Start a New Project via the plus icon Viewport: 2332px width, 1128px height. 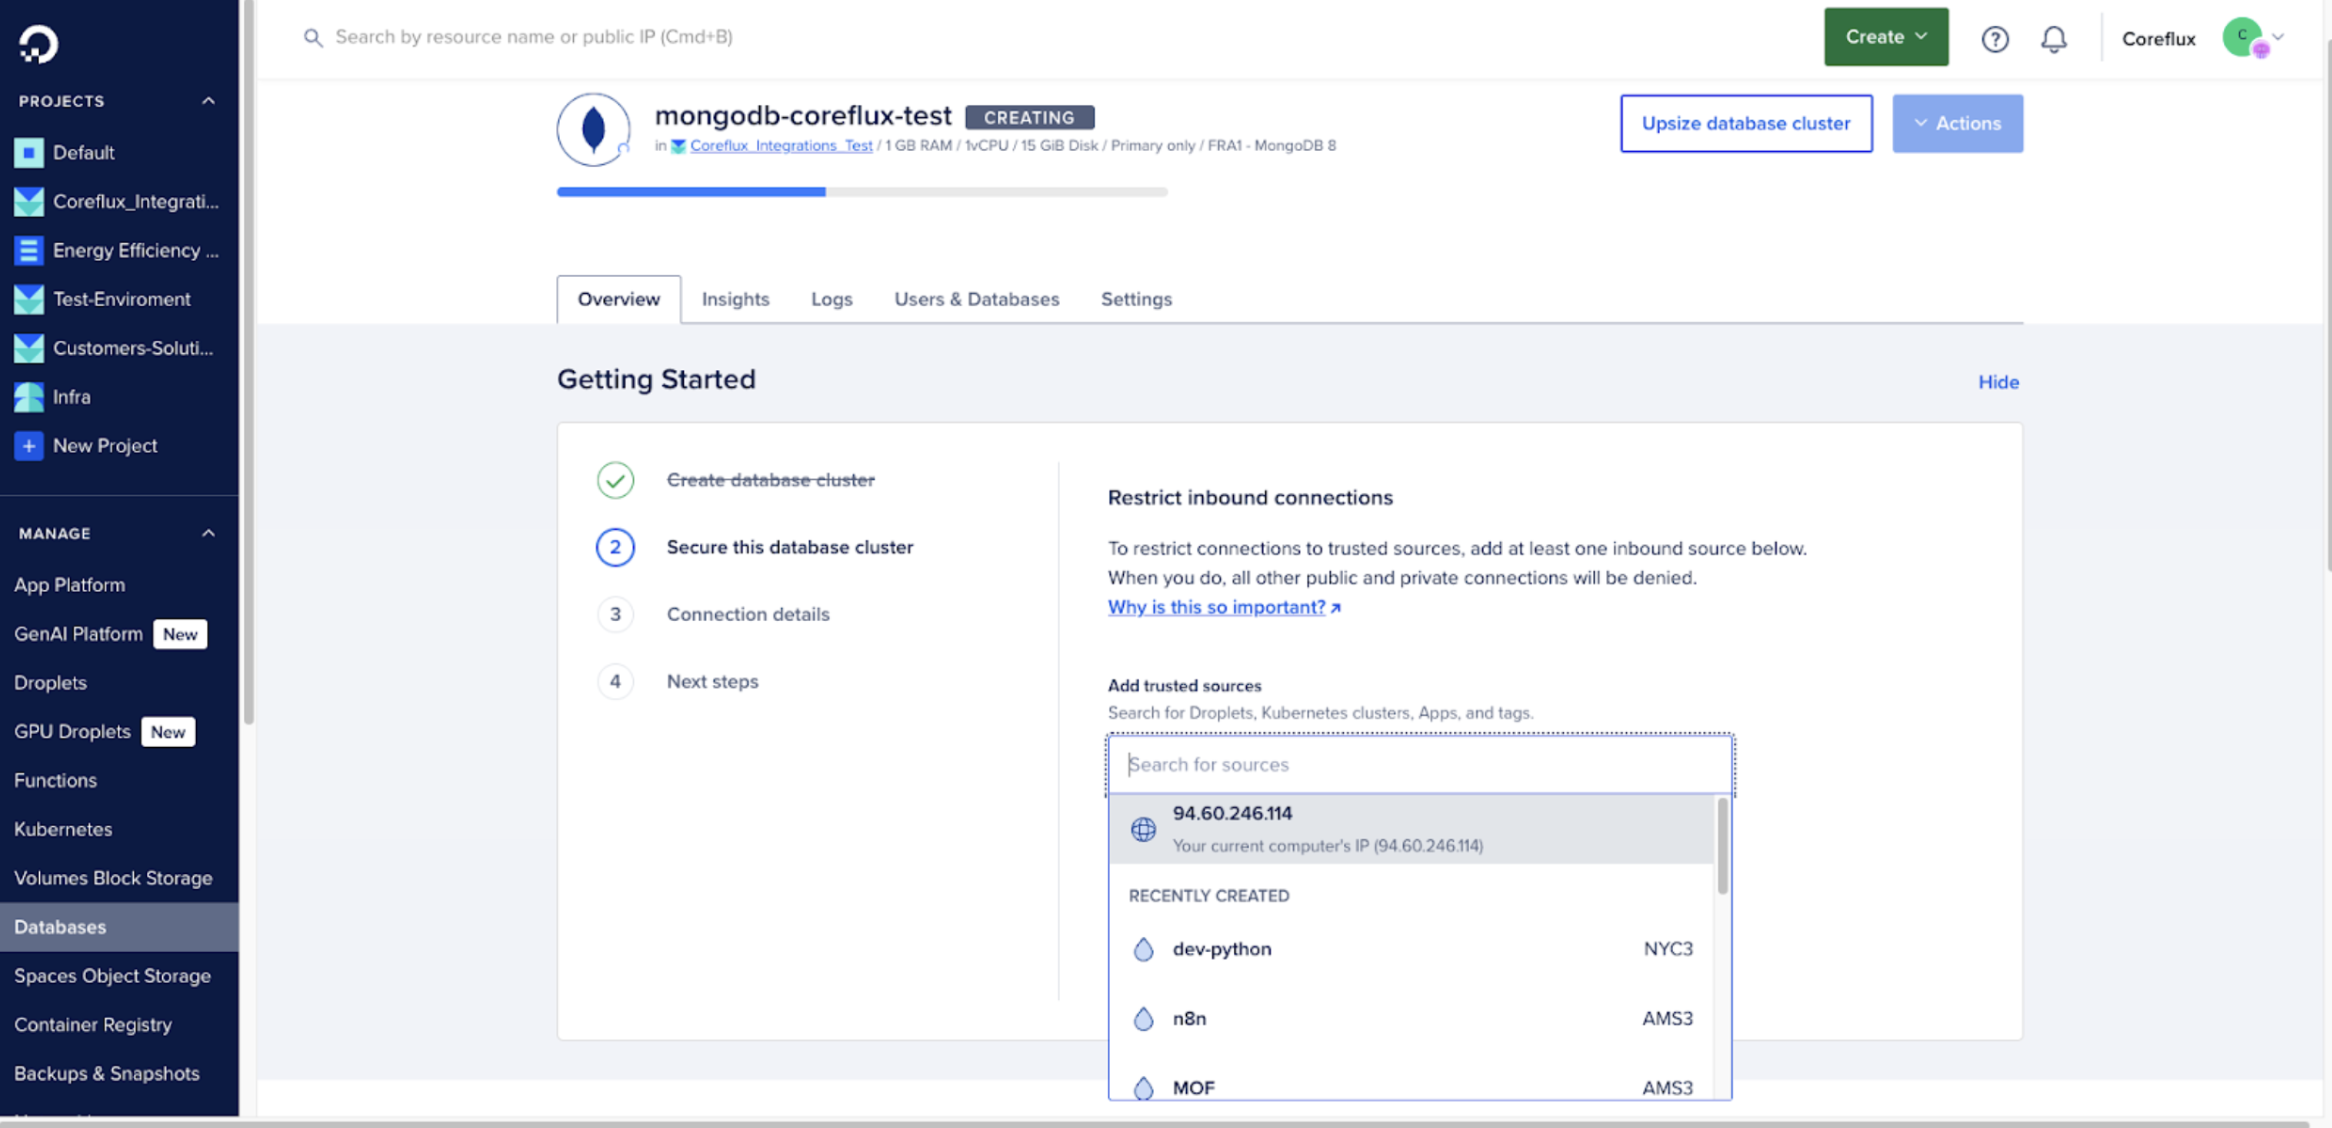[x=27, y=445]
